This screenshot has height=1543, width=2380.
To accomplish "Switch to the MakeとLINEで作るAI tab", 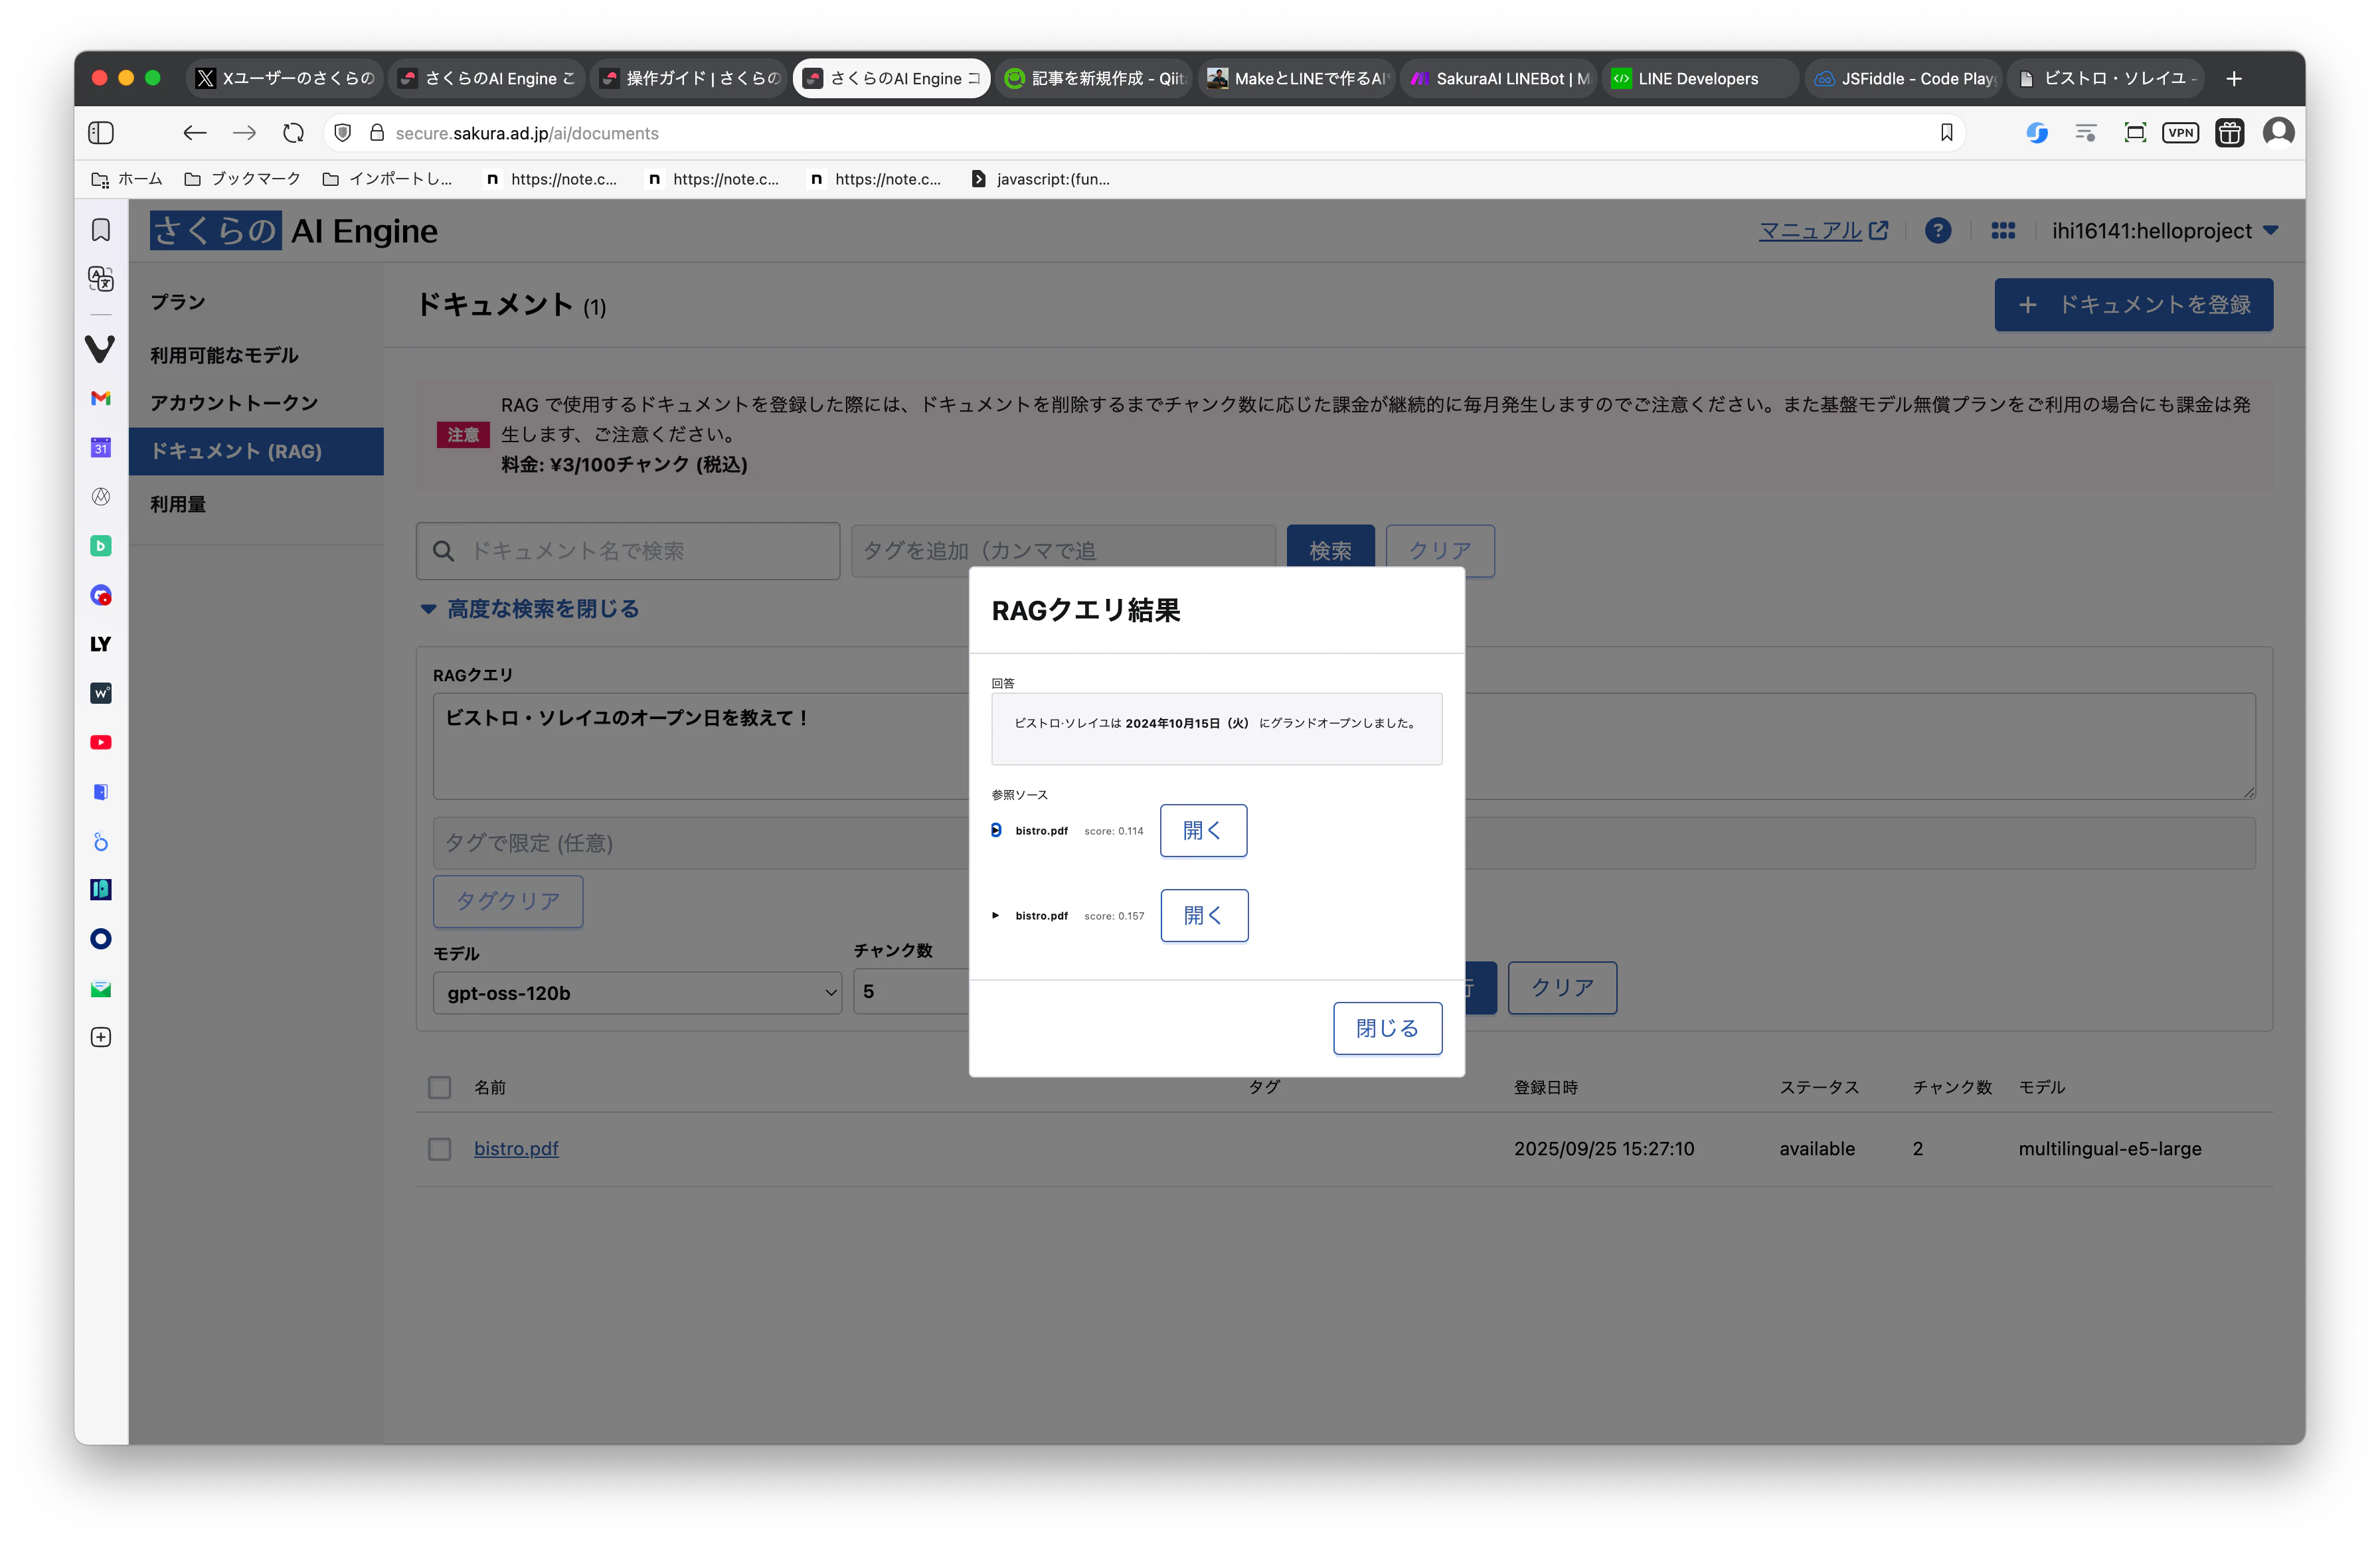I will [x=1296, y=78].
